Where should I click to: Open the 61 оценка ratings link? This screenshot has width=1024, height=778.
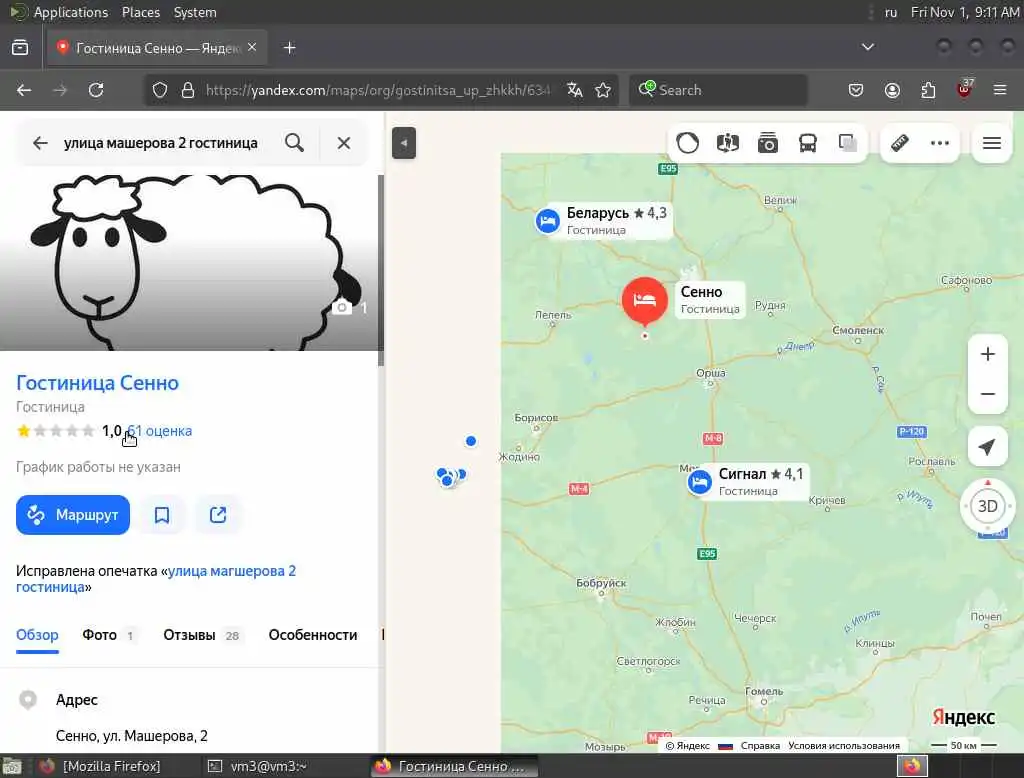click(x=159, y=431)
